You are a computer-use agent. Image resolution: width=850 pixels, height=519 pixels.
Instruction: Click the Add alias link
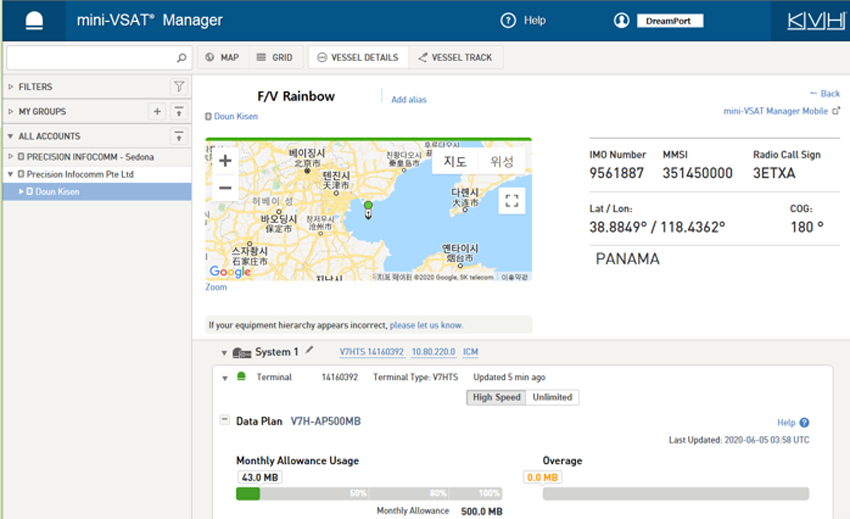(409, 100)
